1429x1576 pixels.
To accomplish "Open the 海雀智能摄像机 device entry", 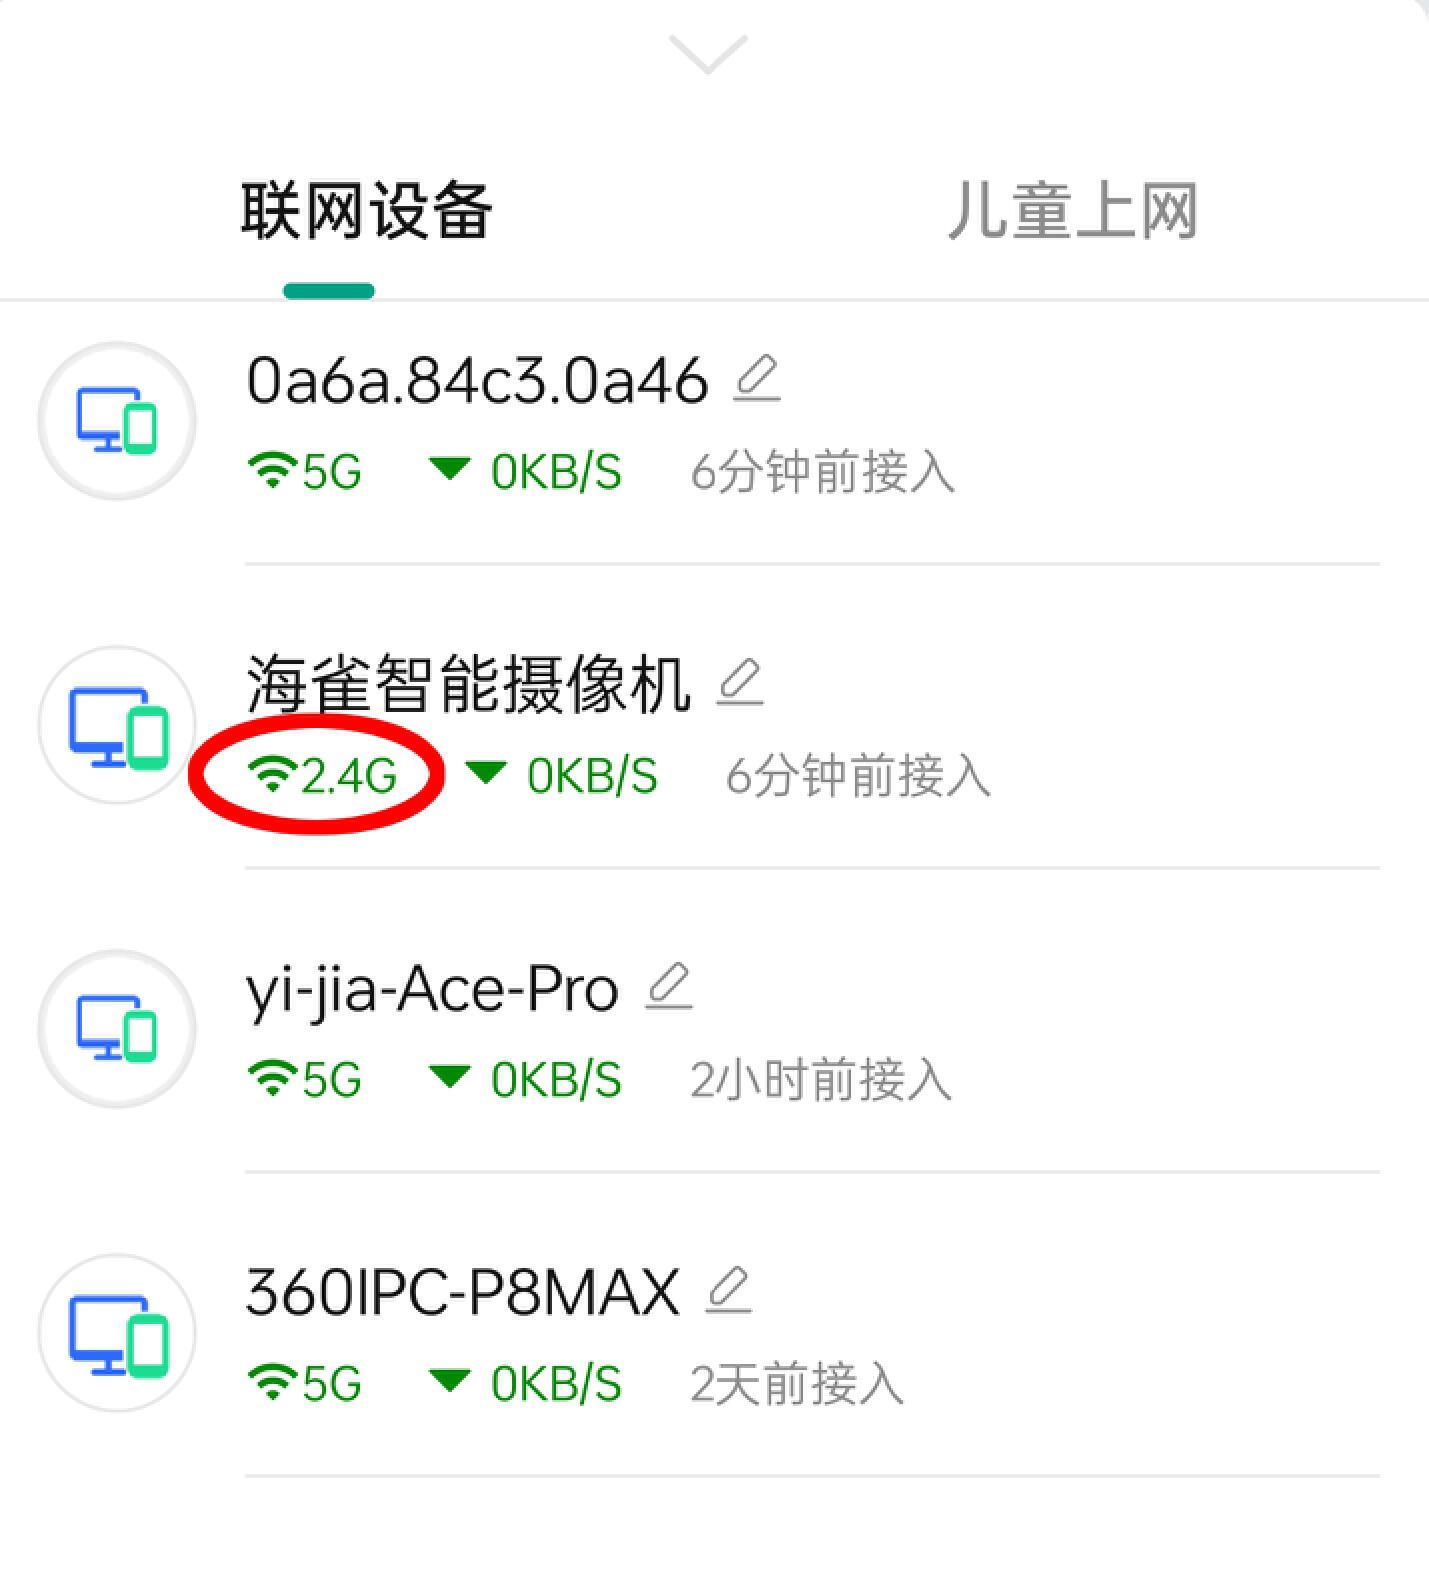I will (x=468, y=684).
